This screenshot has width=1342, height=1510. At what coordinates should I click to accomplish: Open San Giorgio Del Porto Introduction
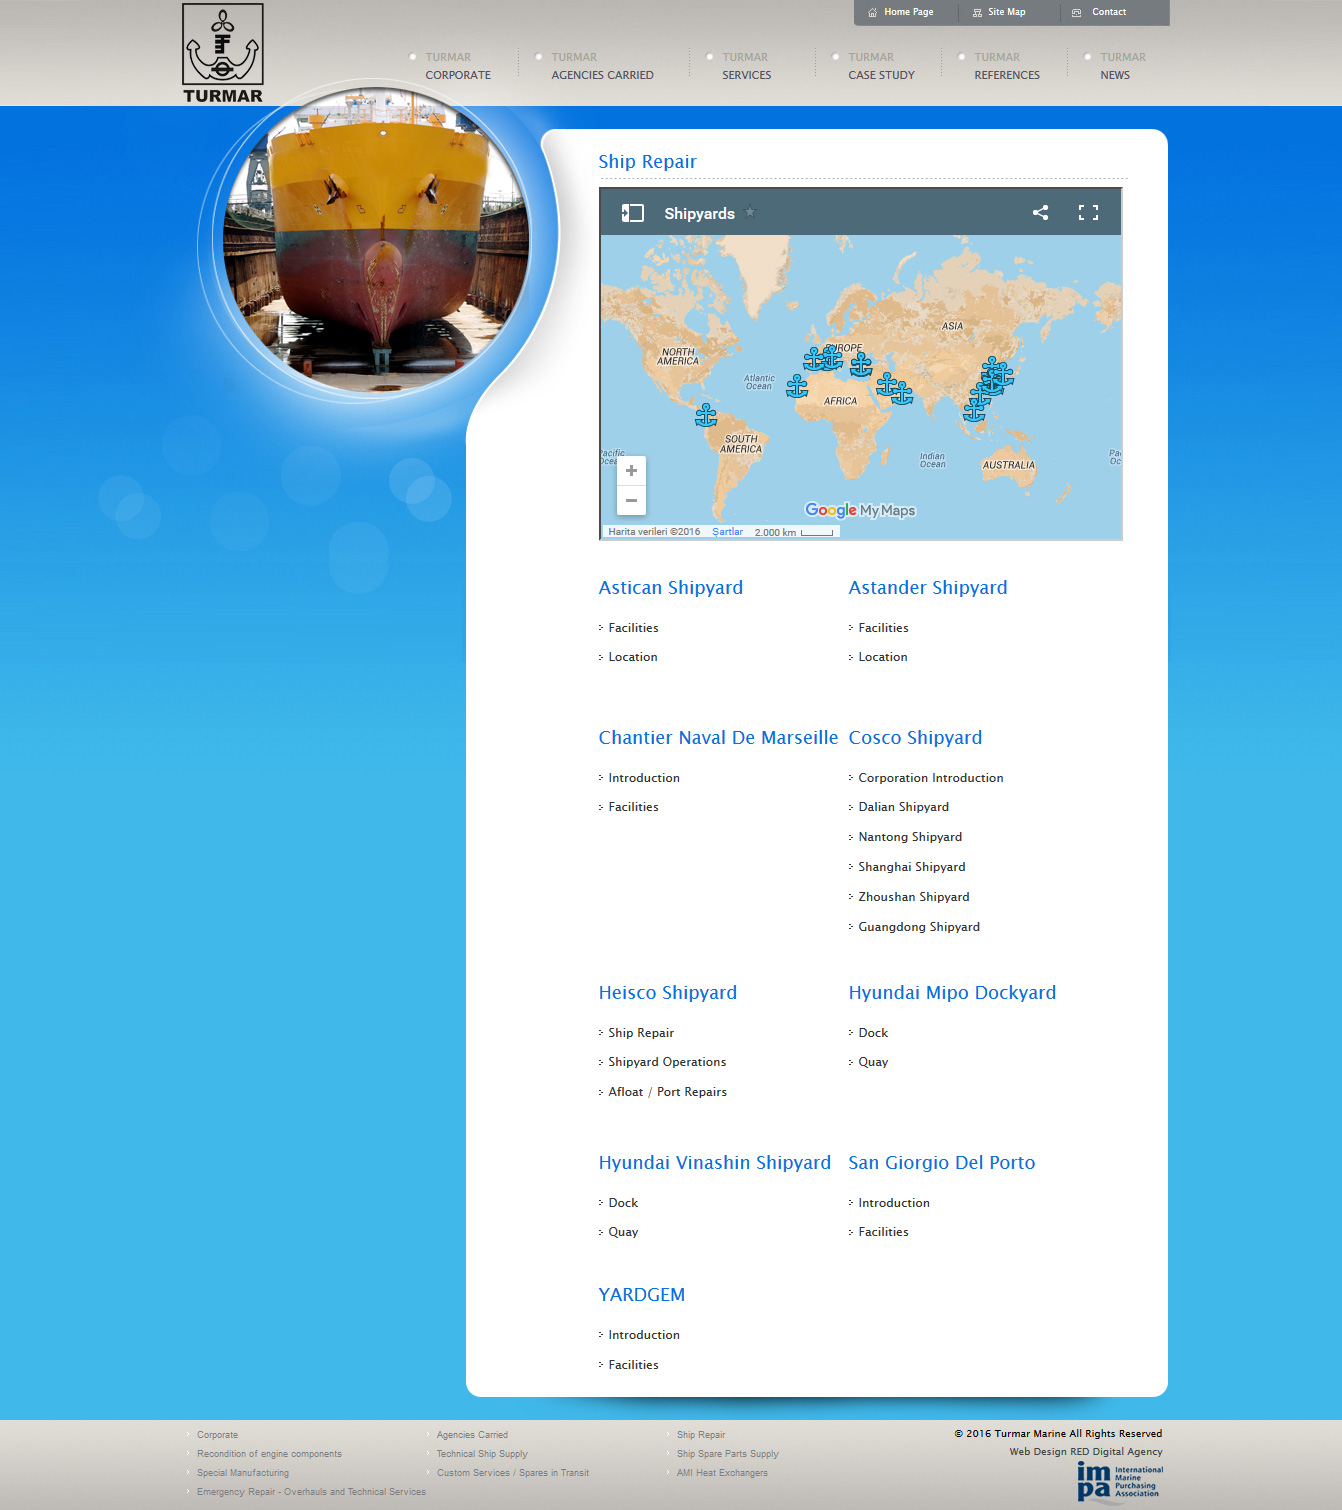click(894, 1203)
